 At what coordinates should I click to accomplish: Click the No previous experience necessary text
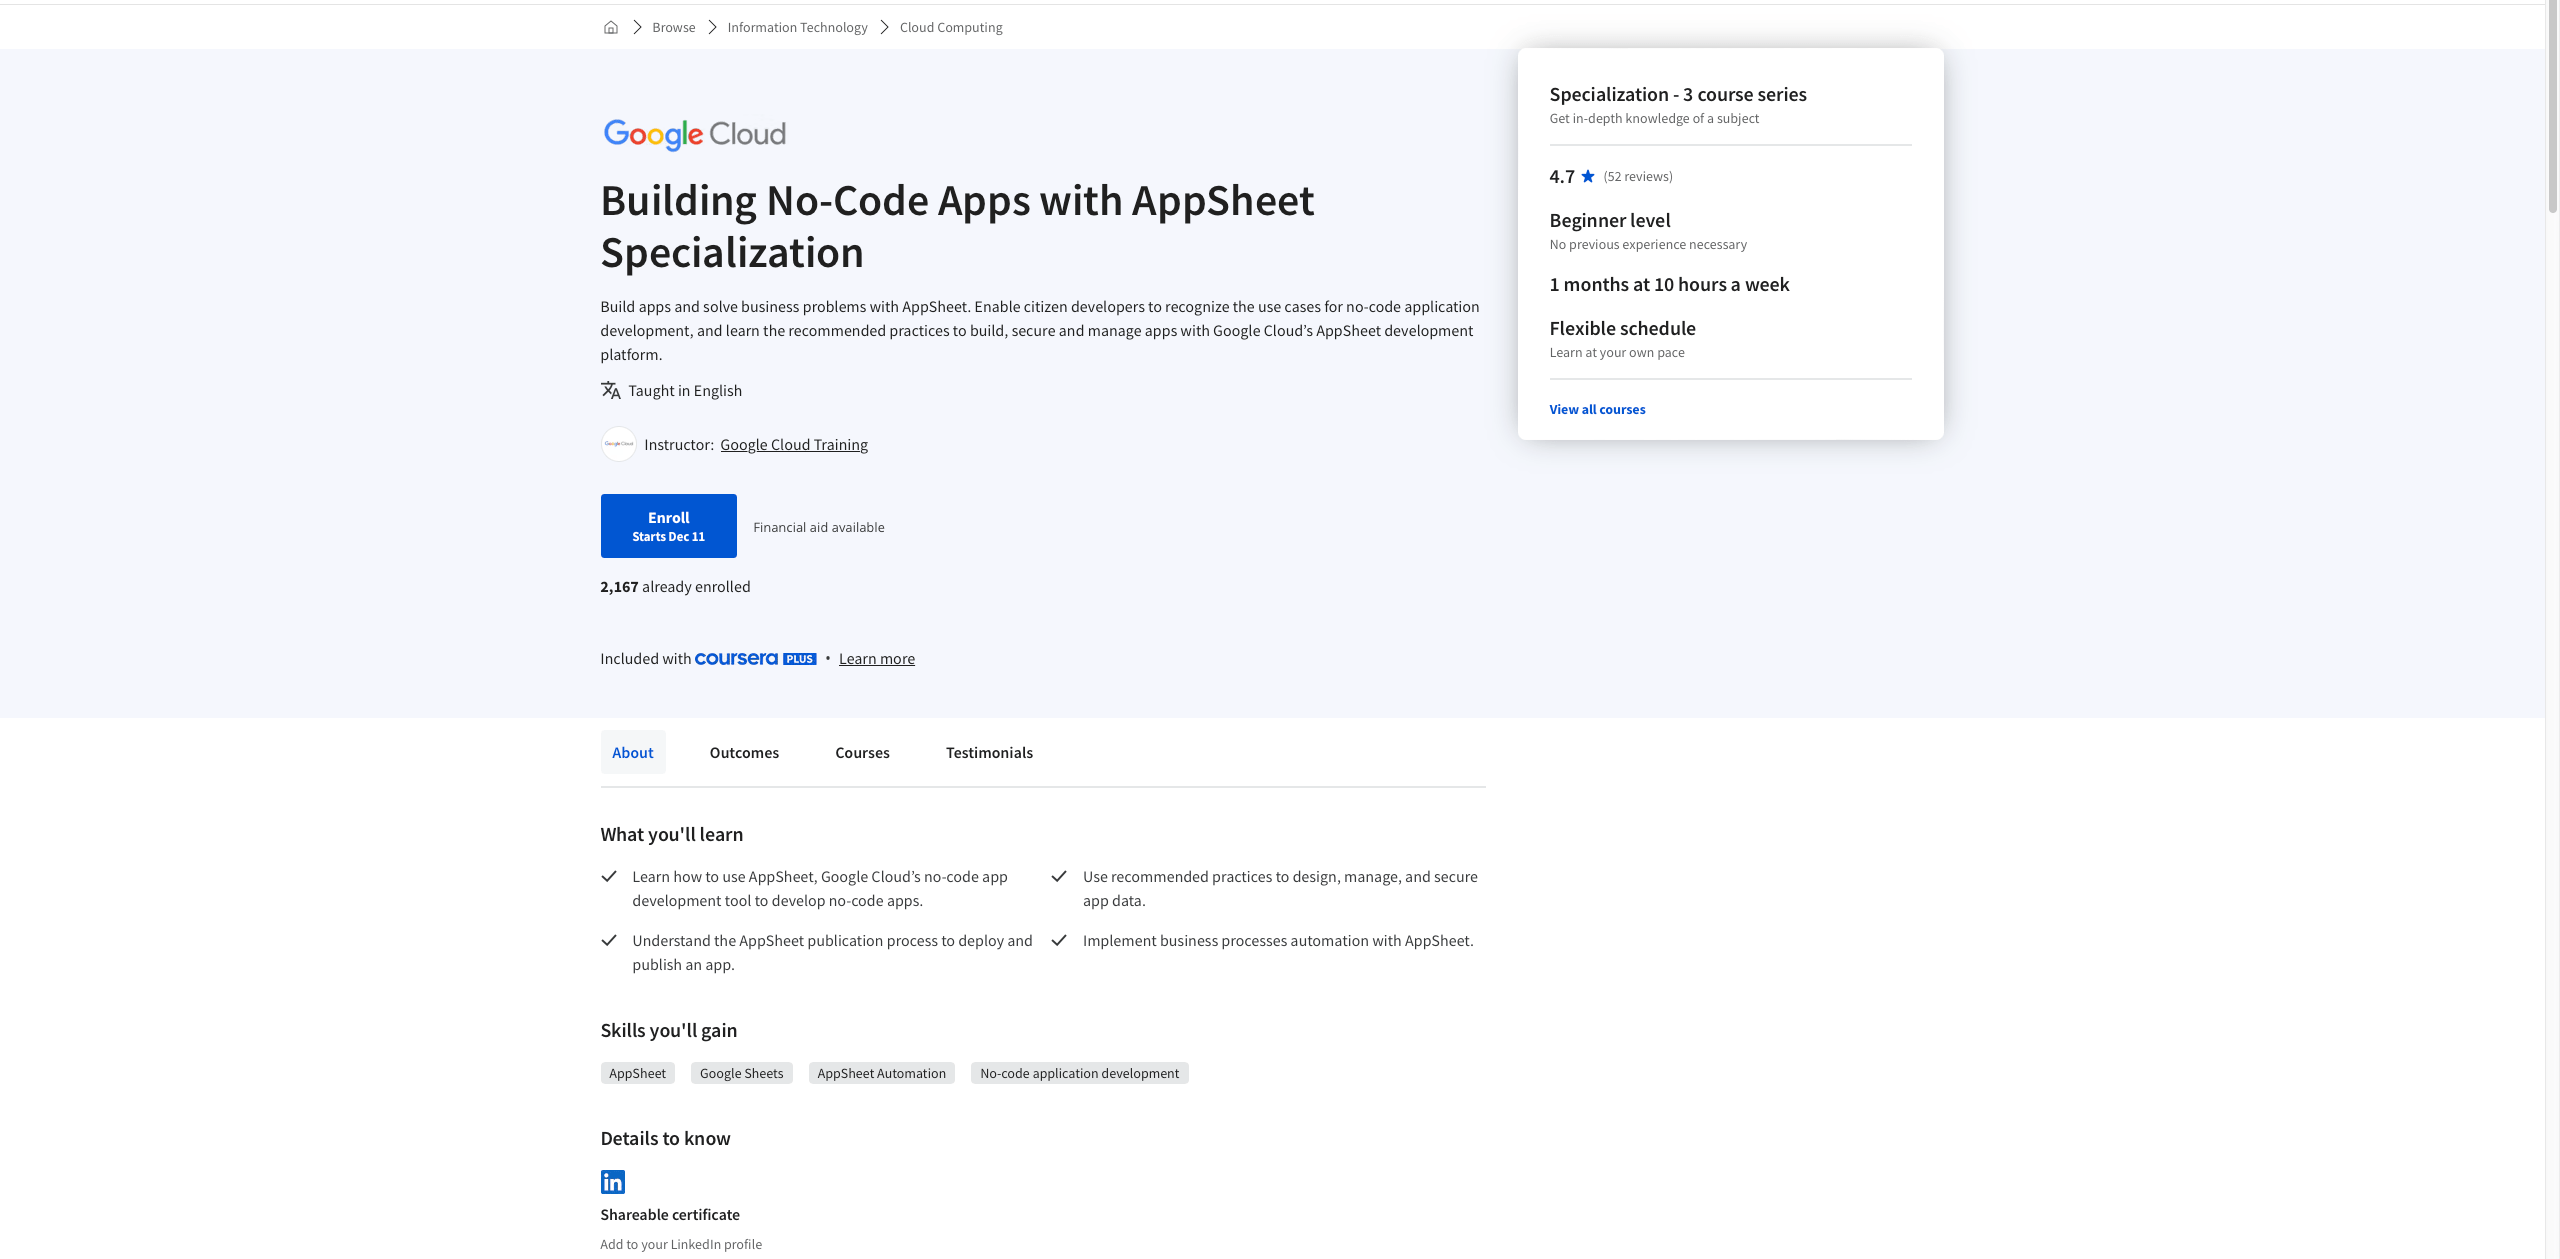pos(1648,245)
